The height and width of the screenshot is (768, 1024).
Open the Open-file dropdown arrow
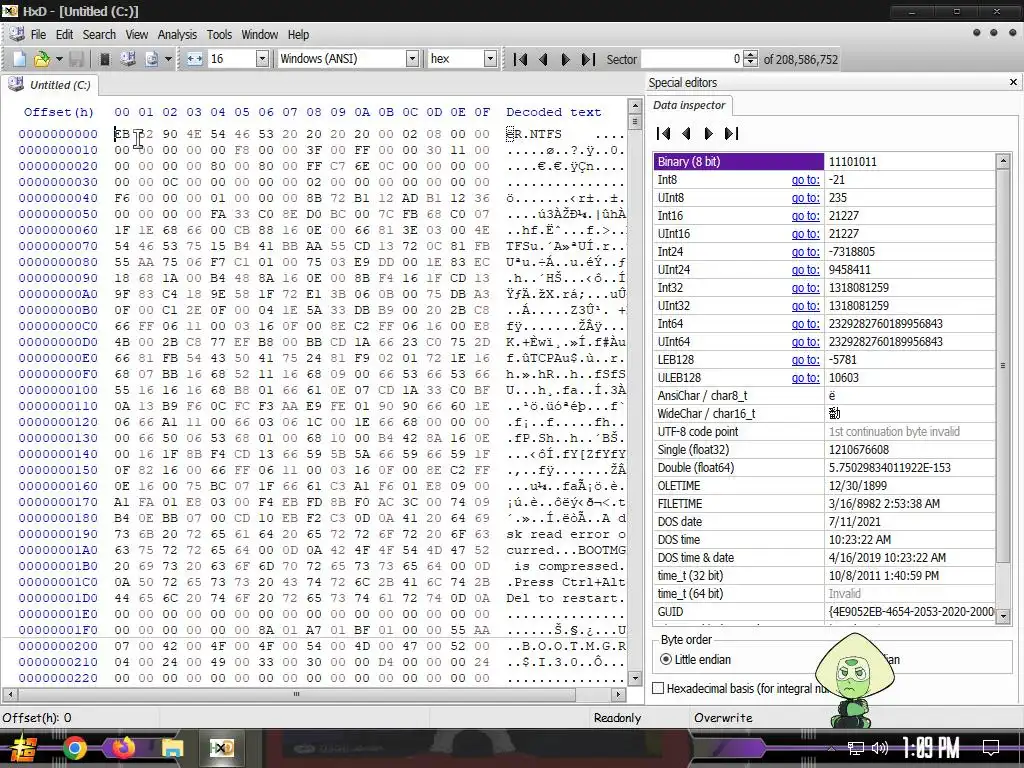(59, 59)
